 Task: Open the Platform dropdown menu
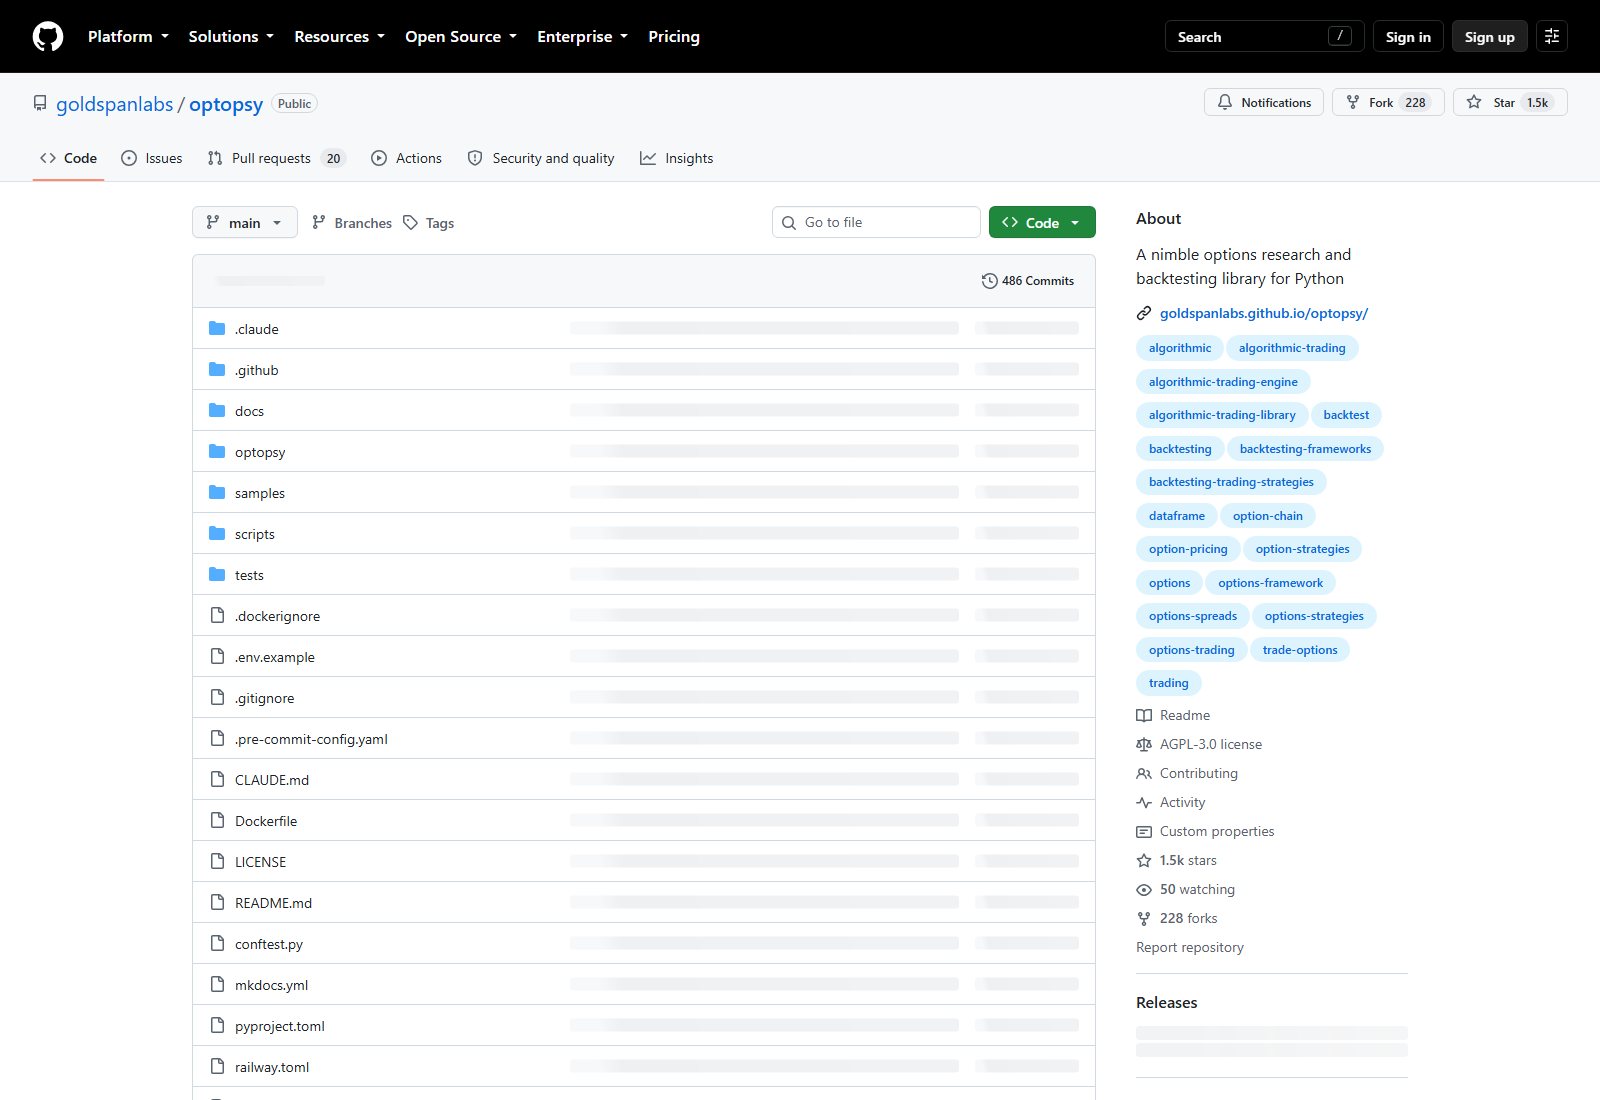(x=128, y=37)
